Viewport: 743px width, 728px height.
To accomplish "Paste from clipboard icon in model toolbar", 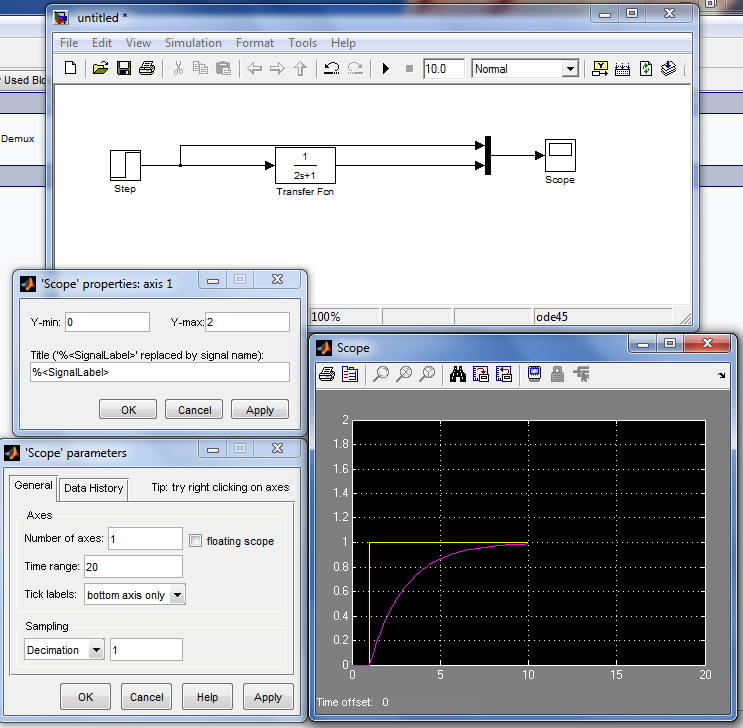I will (x=223, y=69).
